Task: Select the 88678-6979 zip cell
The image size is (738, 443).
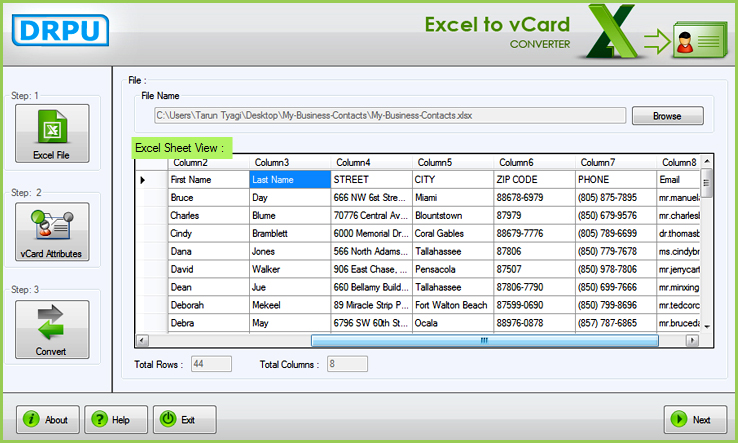Action: [534, 198]
